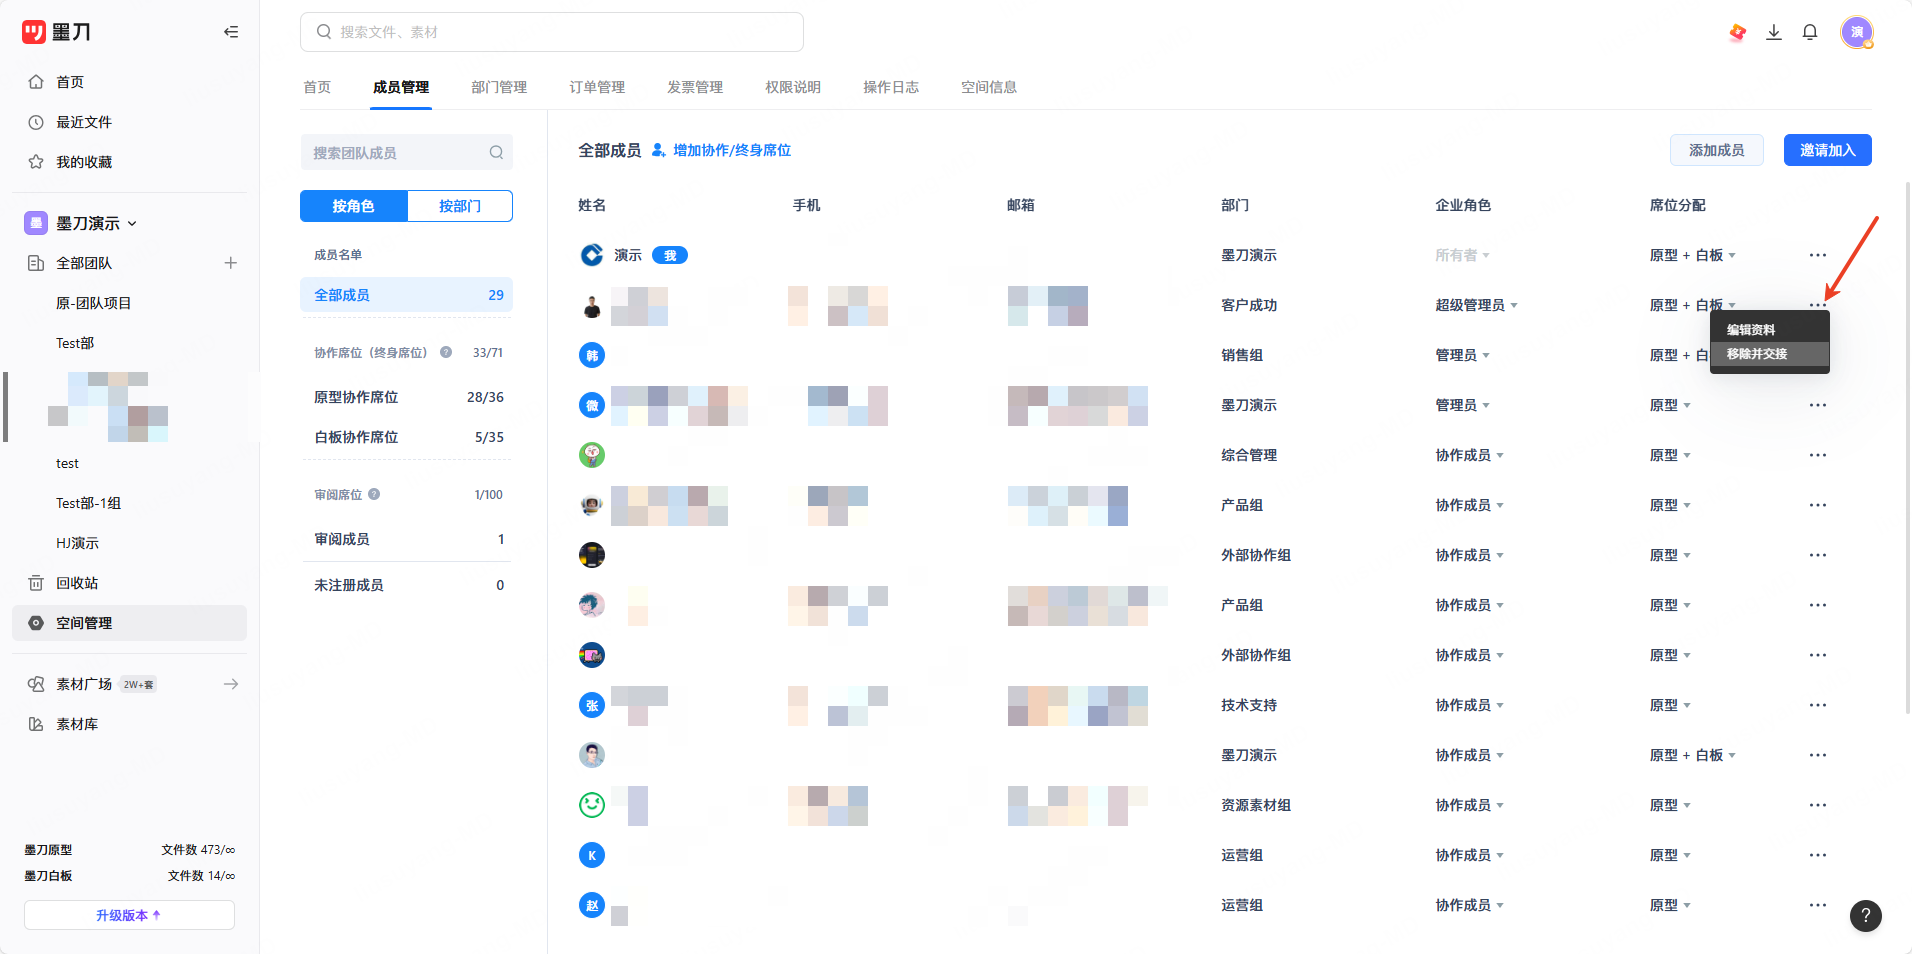Click the green smiley avatar in the 资源素材组 row
1912x954 pixels.
pyautogui.click(x=592, y=805)
